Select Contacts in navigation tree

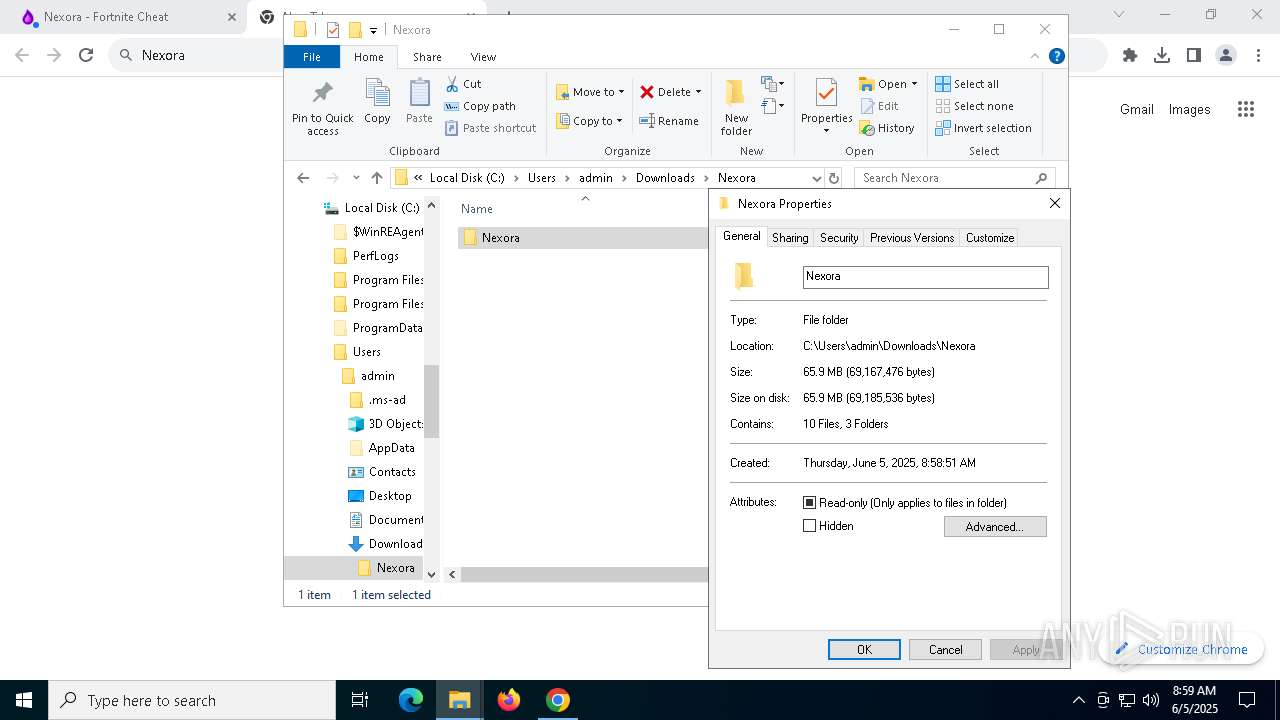[x=383, y=472]
